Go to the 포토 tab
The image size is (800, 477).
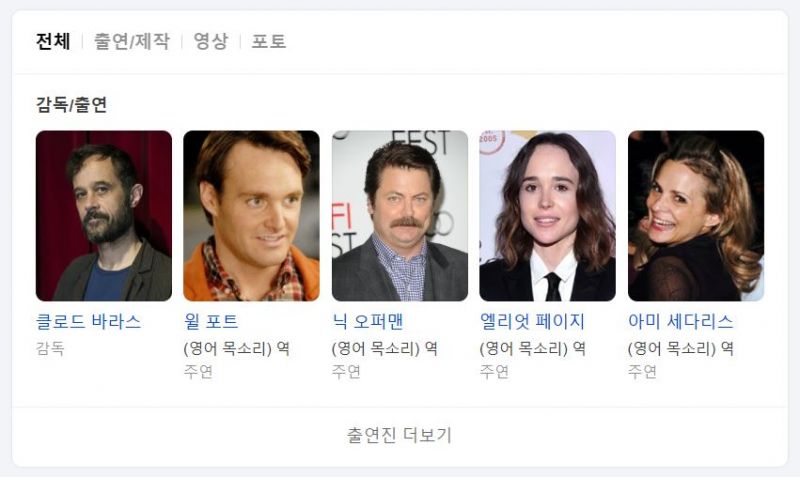(269, 41)
